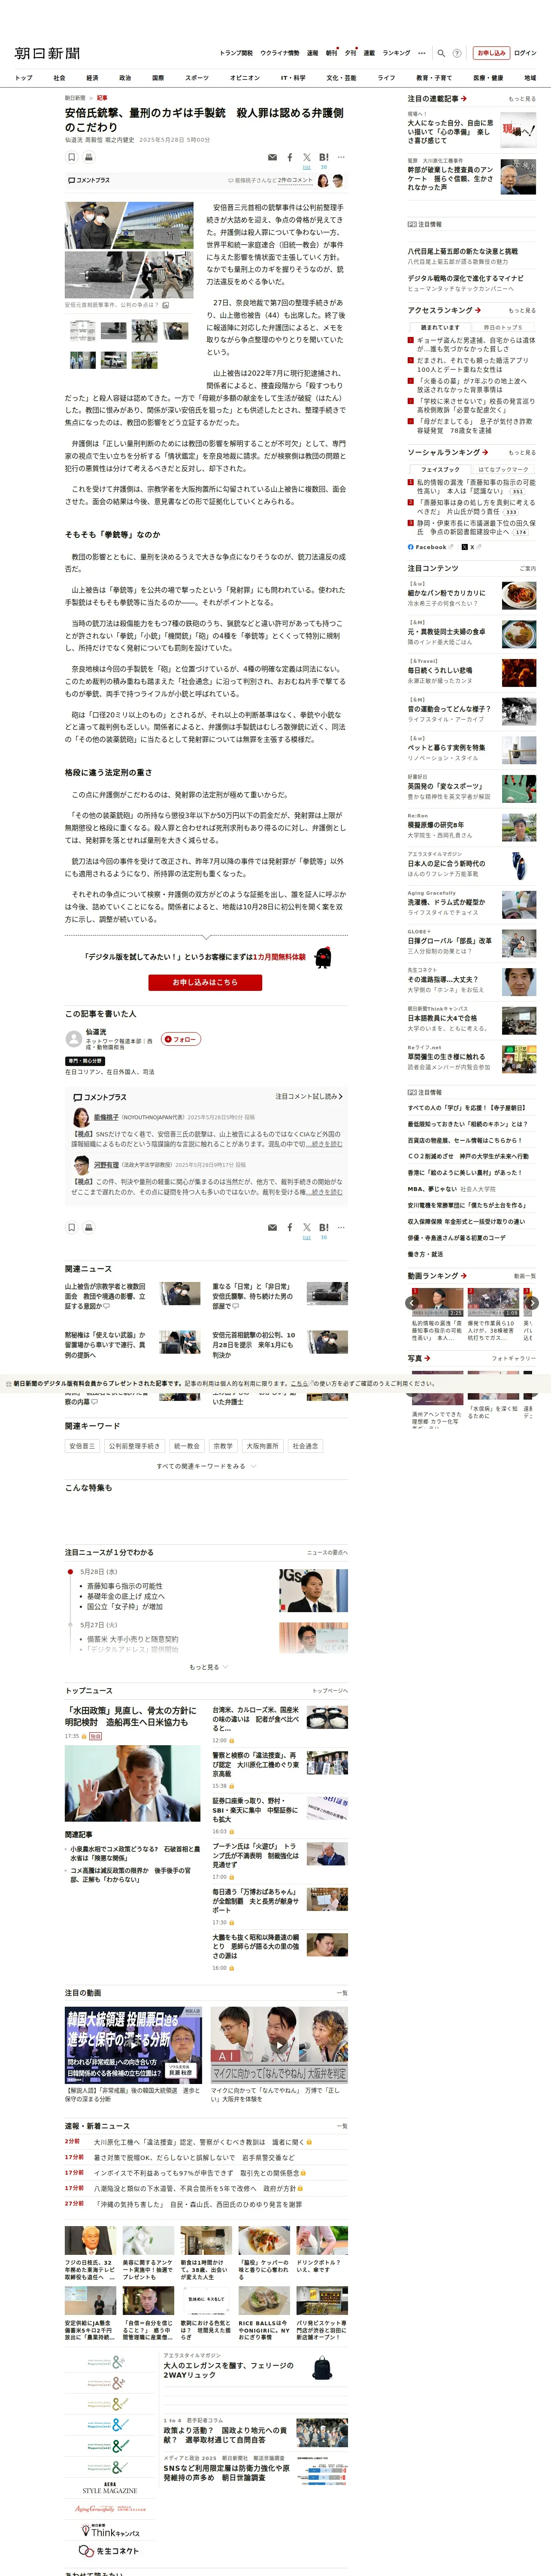The height and width of the screenshot is (2576, 551).
Task: Click the top print icon below headline
Action: 89,157
